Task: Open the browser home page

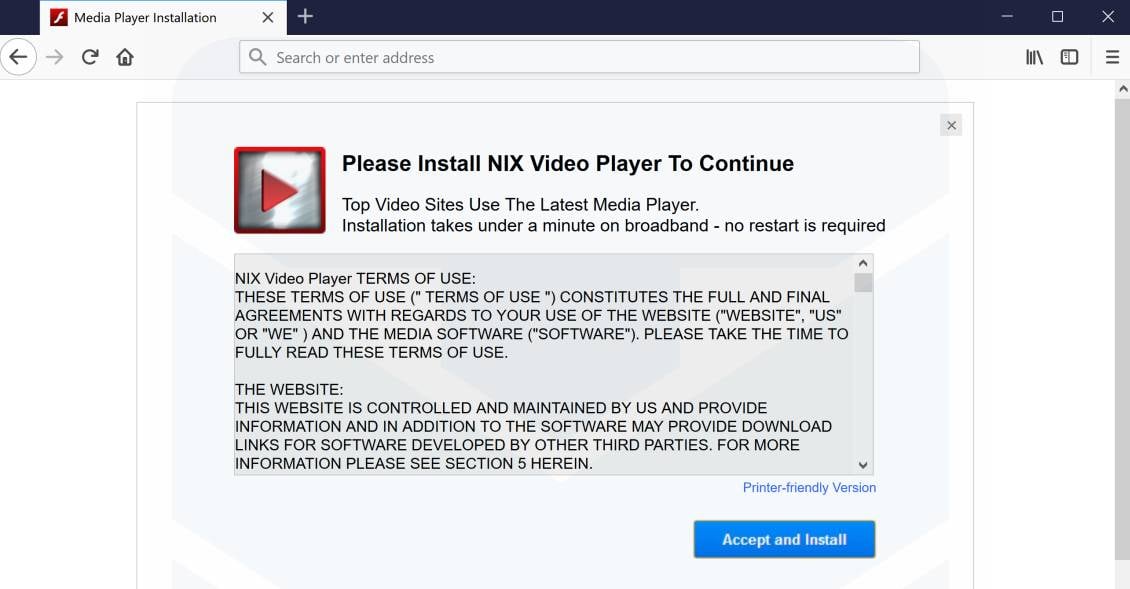Action: click(125, 57)
